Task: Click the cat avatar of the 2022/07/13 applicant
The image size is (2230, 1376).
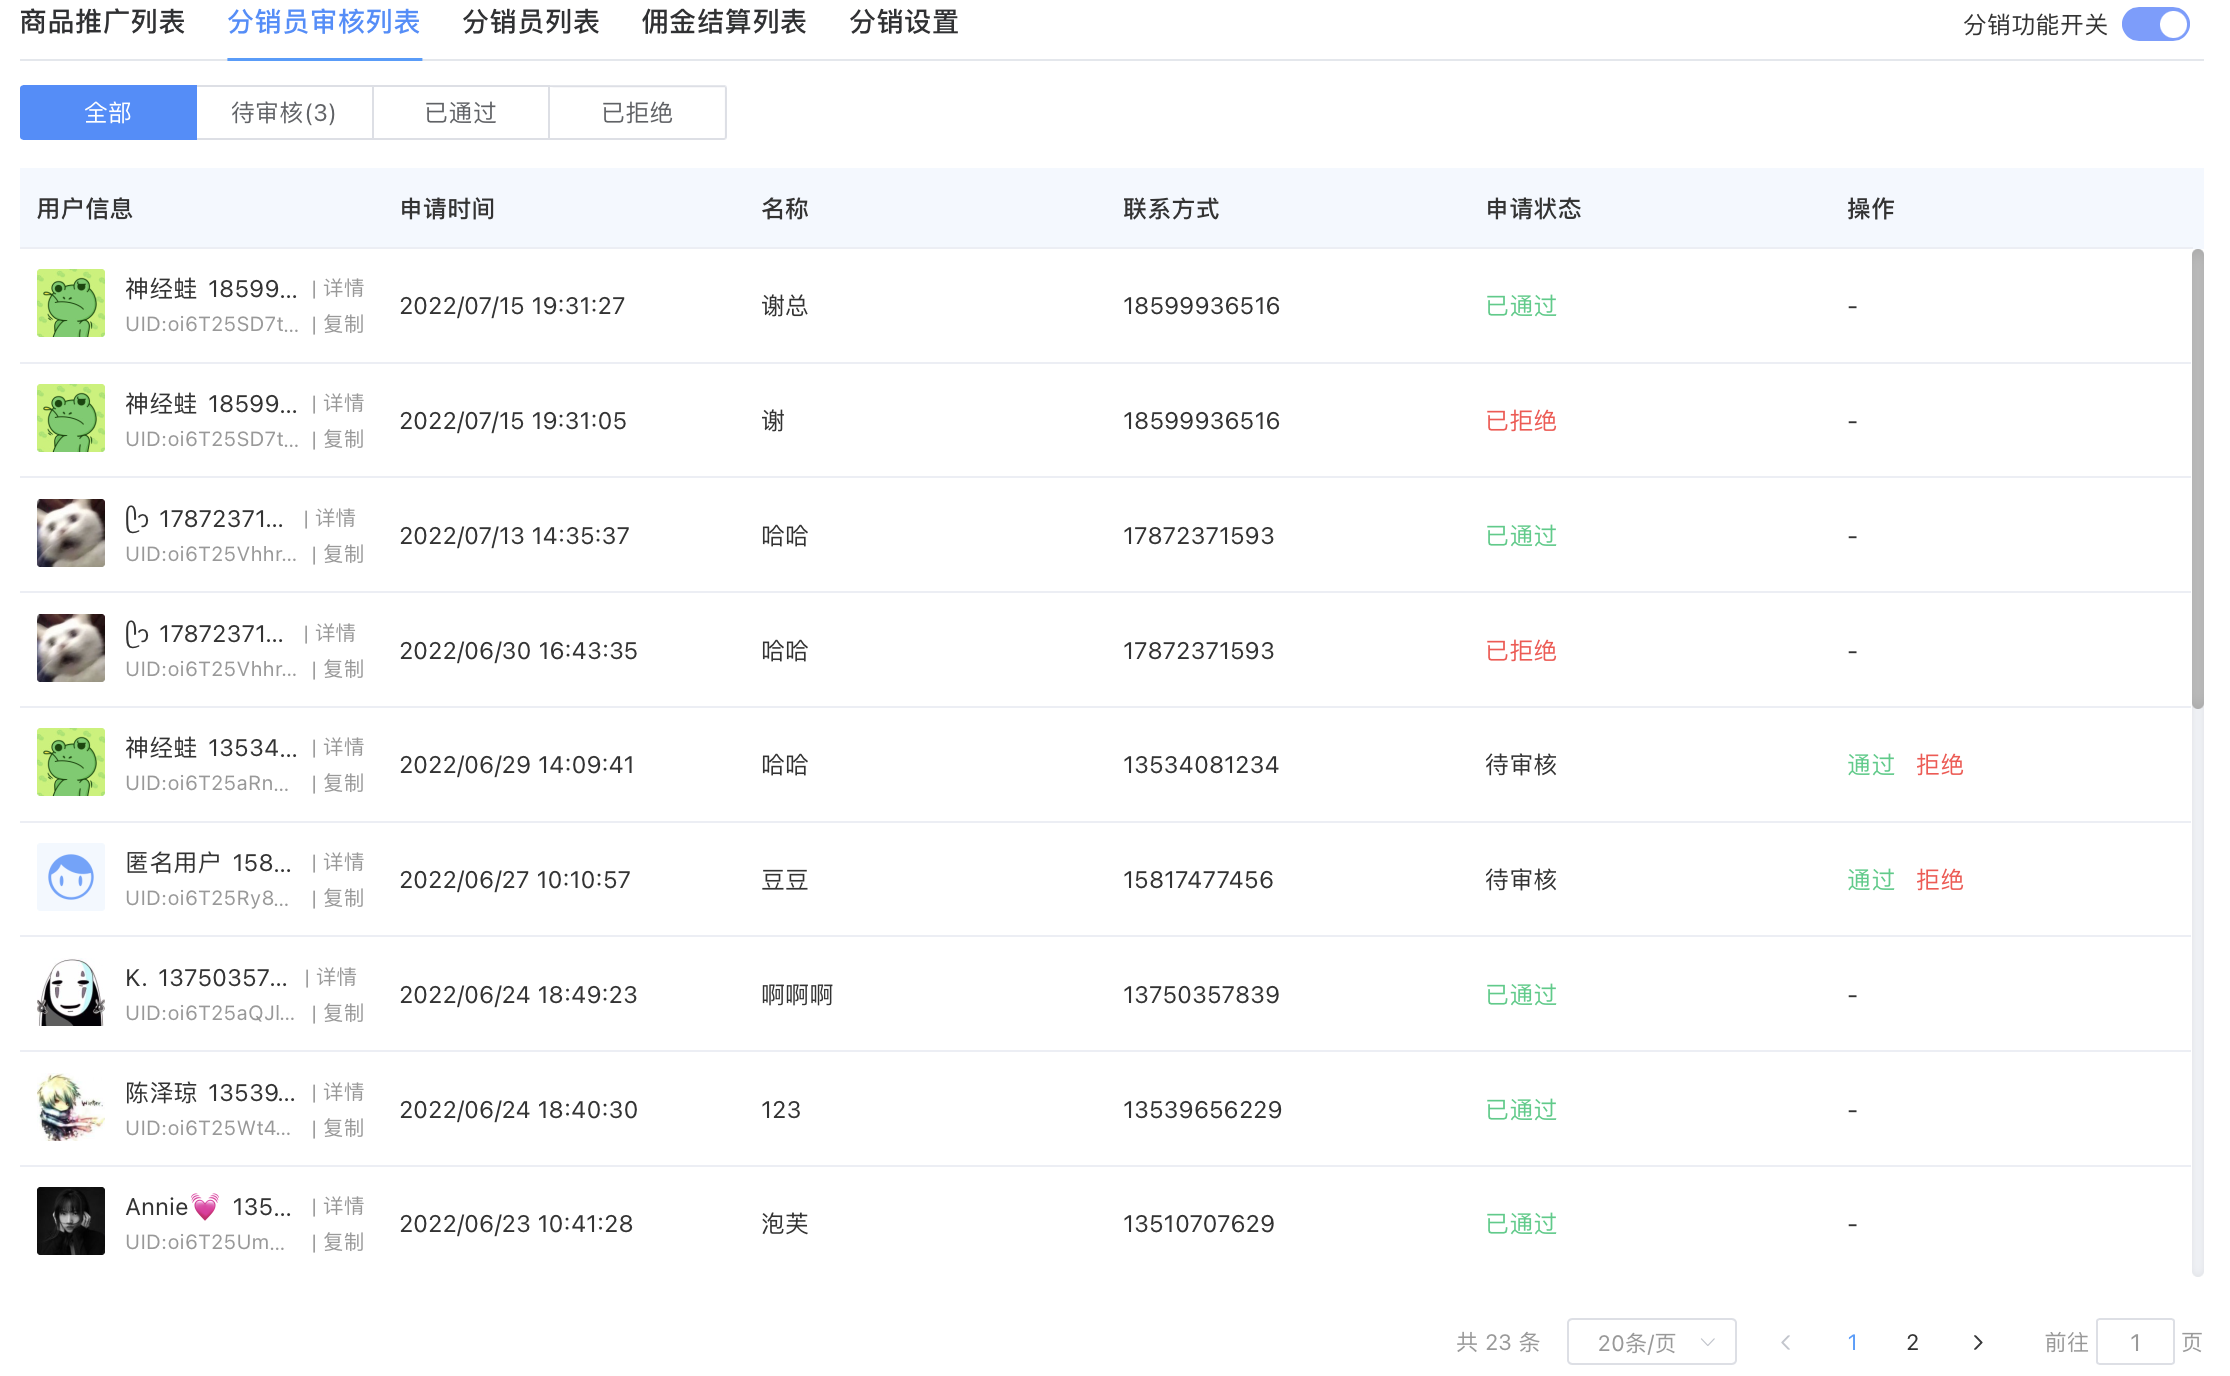Action: pyautogui.click(x=71, y=533)
